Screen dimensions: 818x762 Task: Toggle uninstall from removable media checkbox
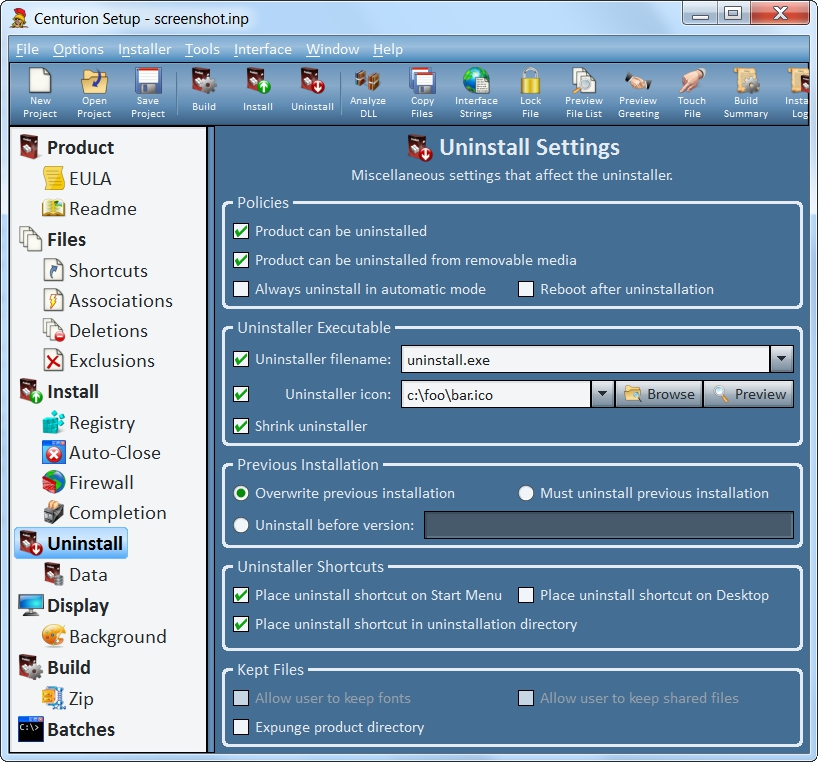pos(241,260)
